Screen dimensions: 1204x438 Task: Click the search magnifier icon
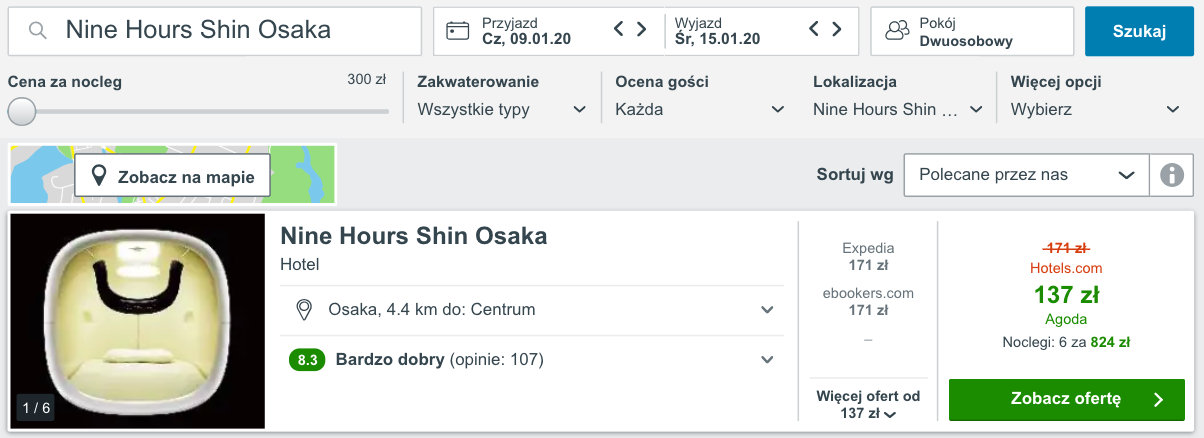38,31
